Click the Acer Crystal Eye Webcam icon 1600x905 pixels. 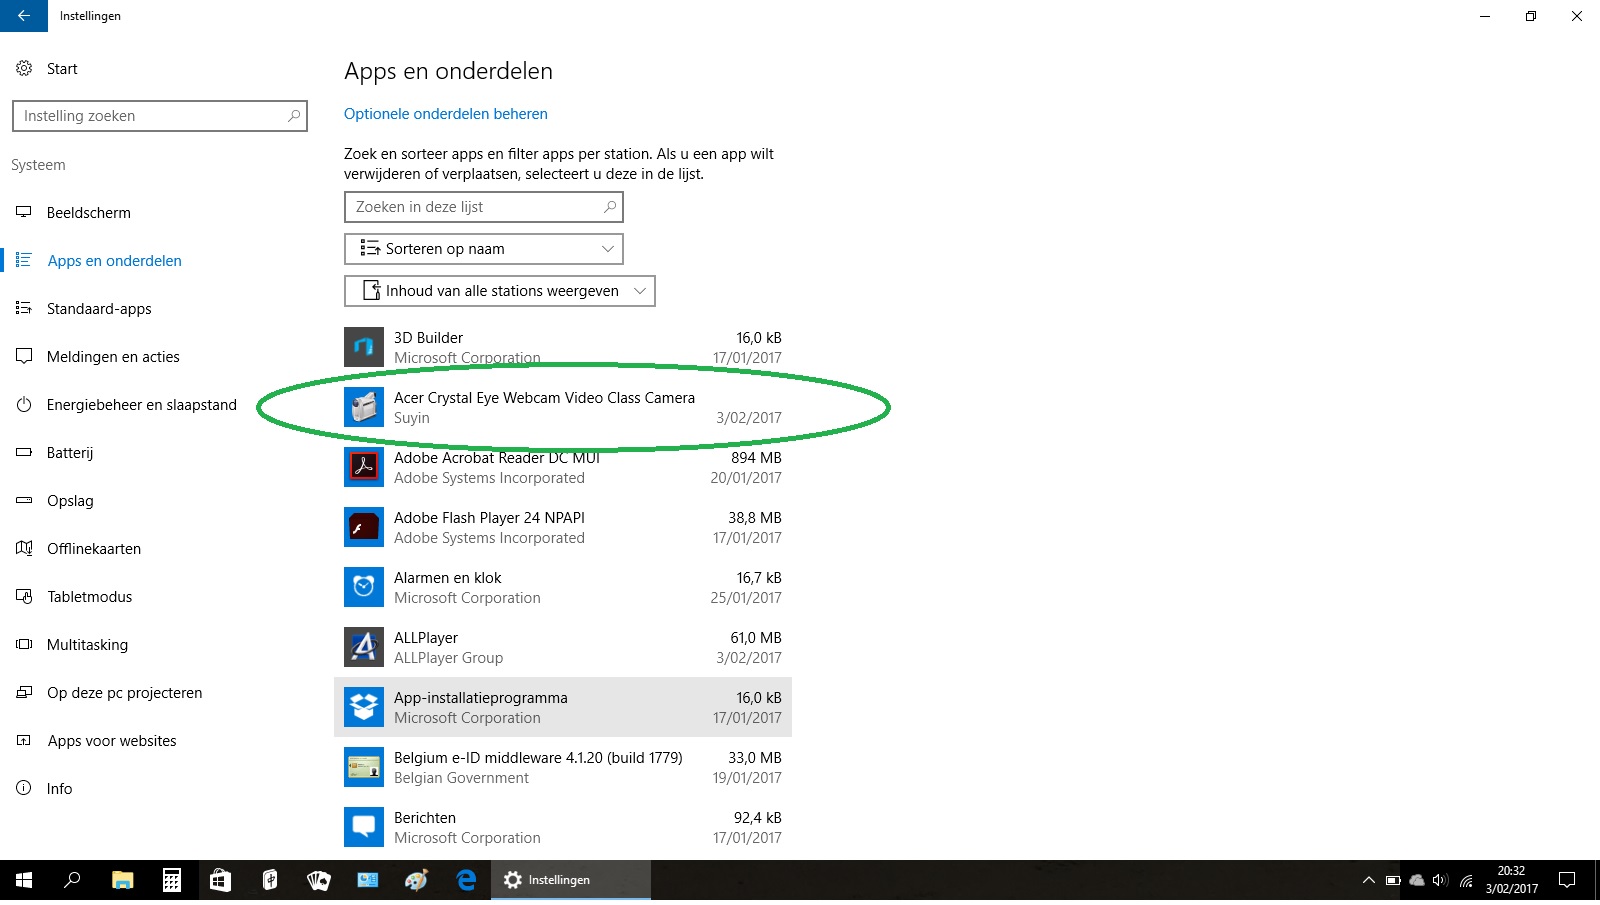[364, 407]
